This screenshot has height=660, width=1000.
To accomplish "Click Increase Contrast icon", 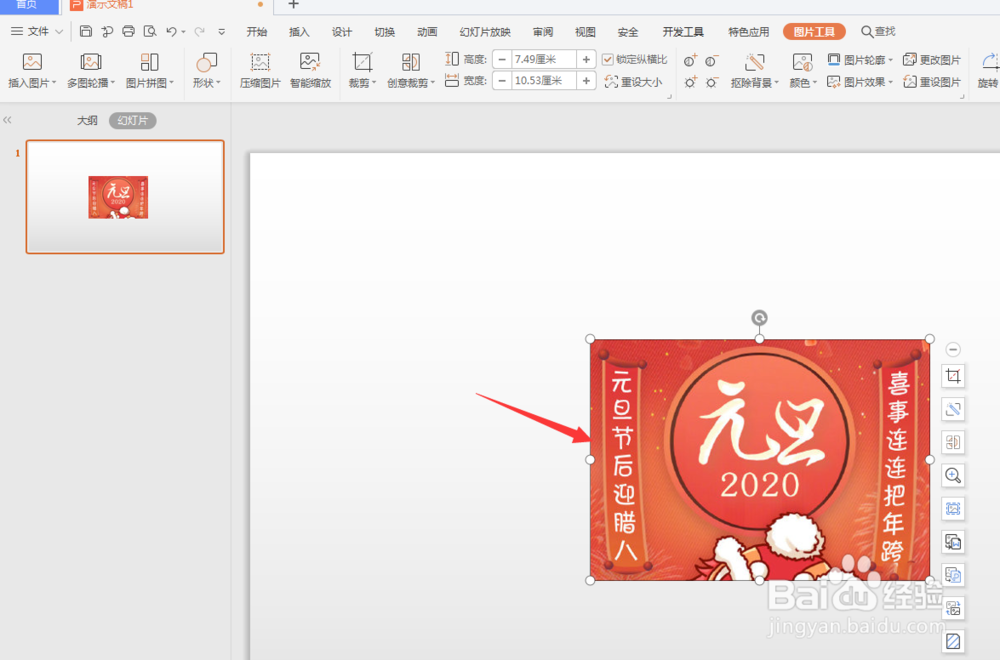I will tap(690, 61).
